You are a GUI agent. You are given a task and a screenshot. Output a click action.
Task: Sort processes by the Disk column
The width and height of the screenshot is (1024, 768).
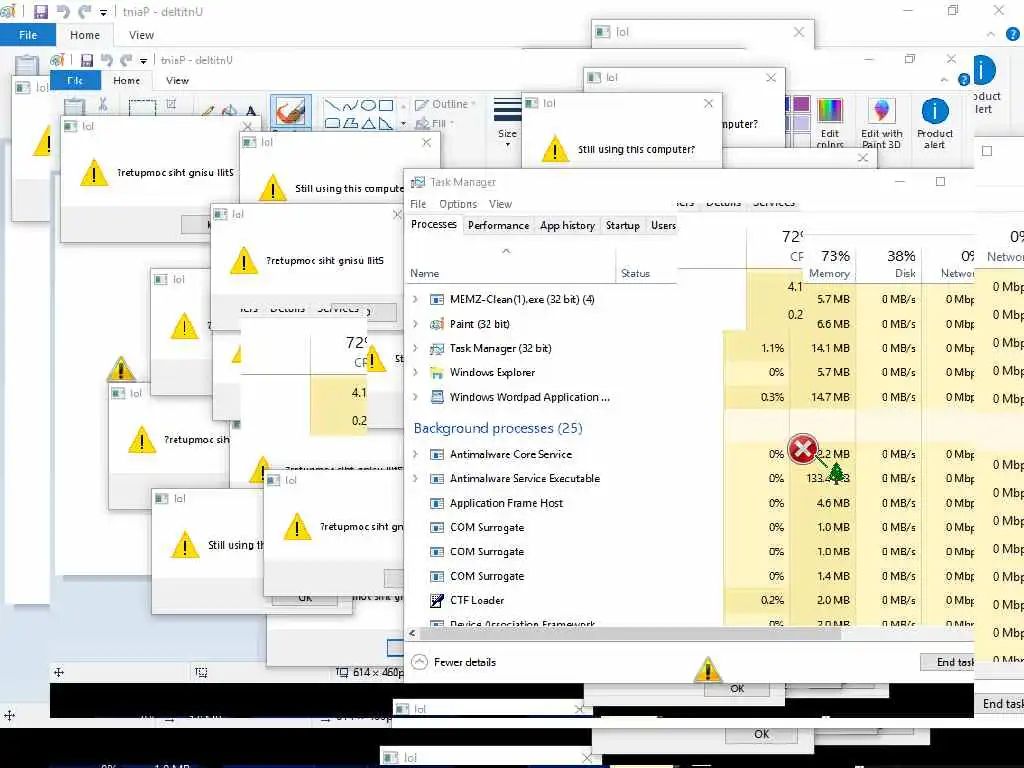pyautogui.click(x=889, y=264)
